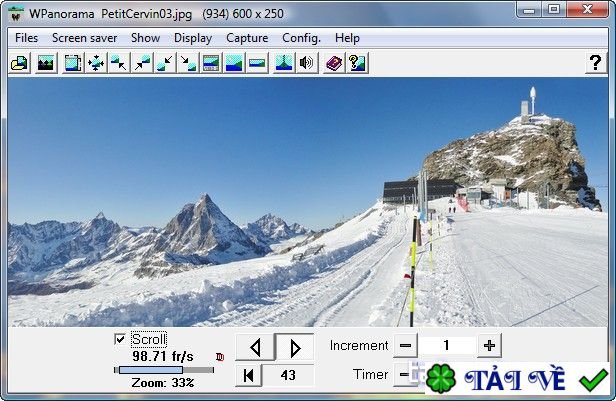Click the Timer minus button
This screenshot has width=616, height=401.
[x=403, y=375]
